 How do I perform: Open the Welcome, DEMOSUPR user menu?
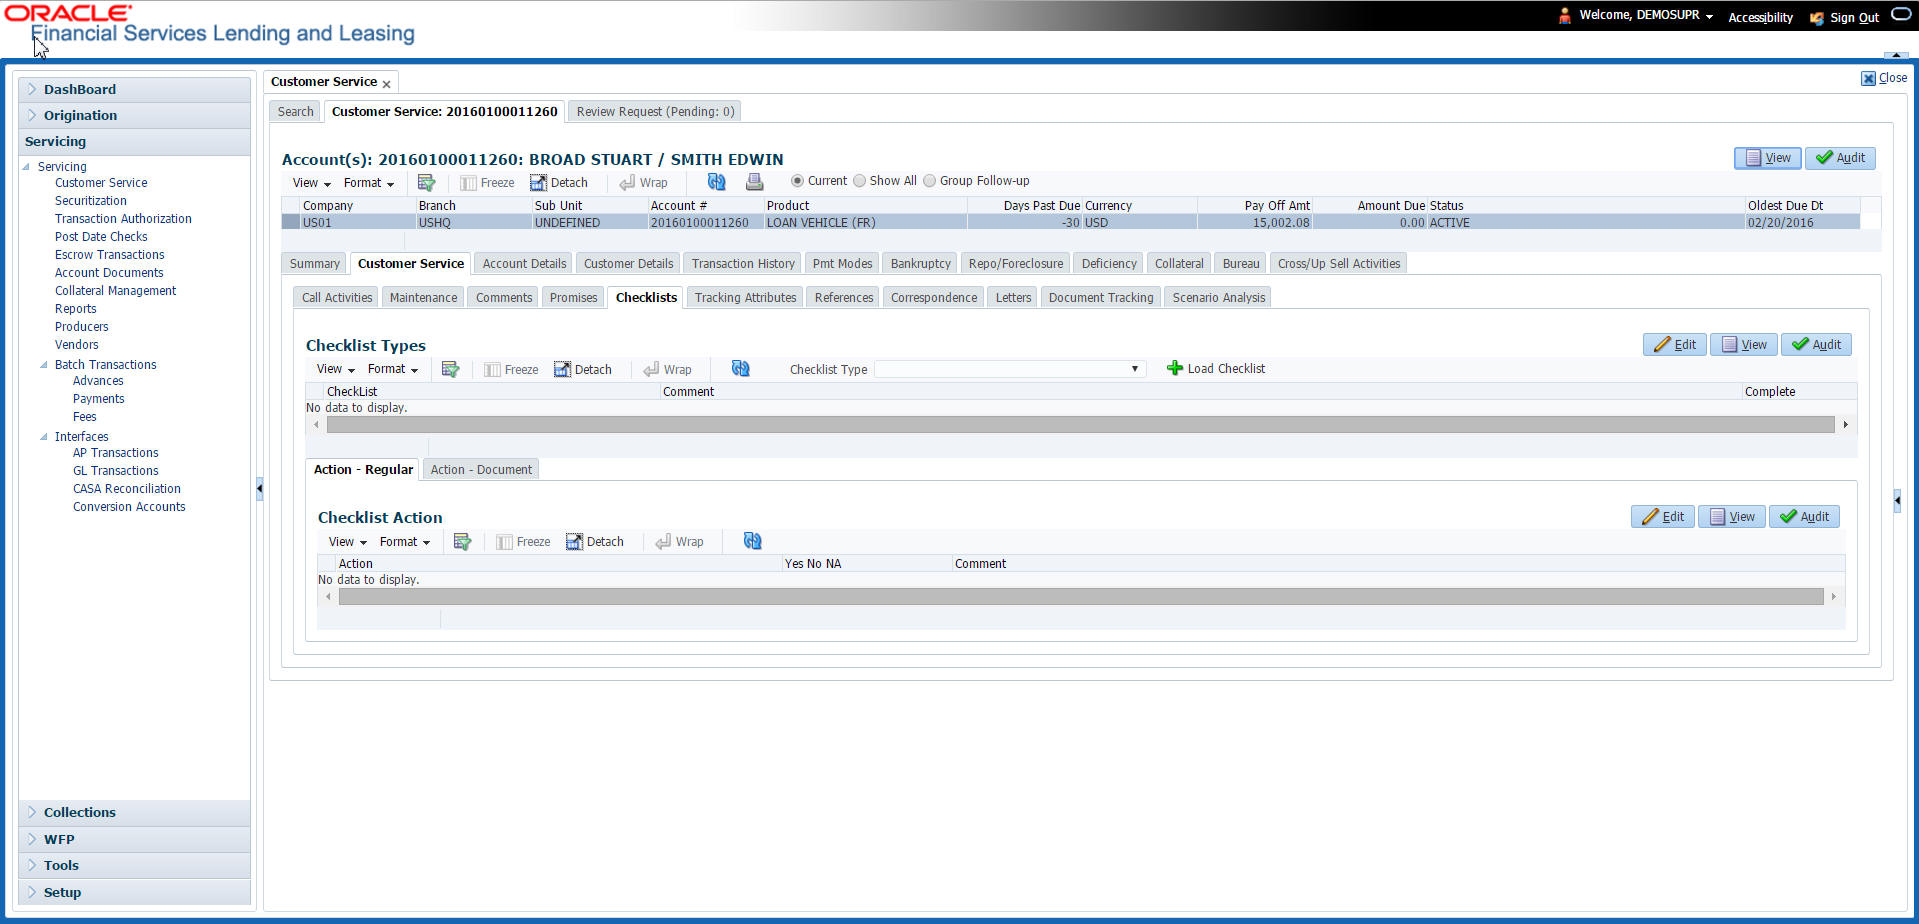pos(1645,15)
